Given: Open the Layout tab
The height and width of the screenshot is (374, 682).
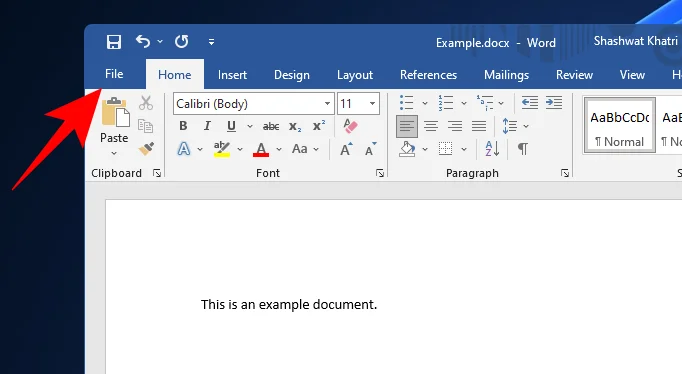Looking at the screenshot, I should point(355,75).
